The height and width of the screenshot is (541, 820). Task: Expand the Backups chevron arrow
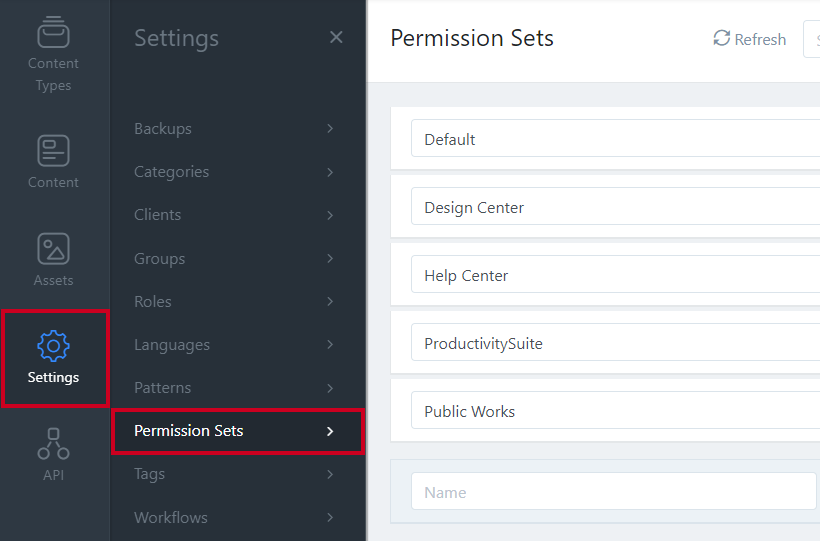coord(330,129)
